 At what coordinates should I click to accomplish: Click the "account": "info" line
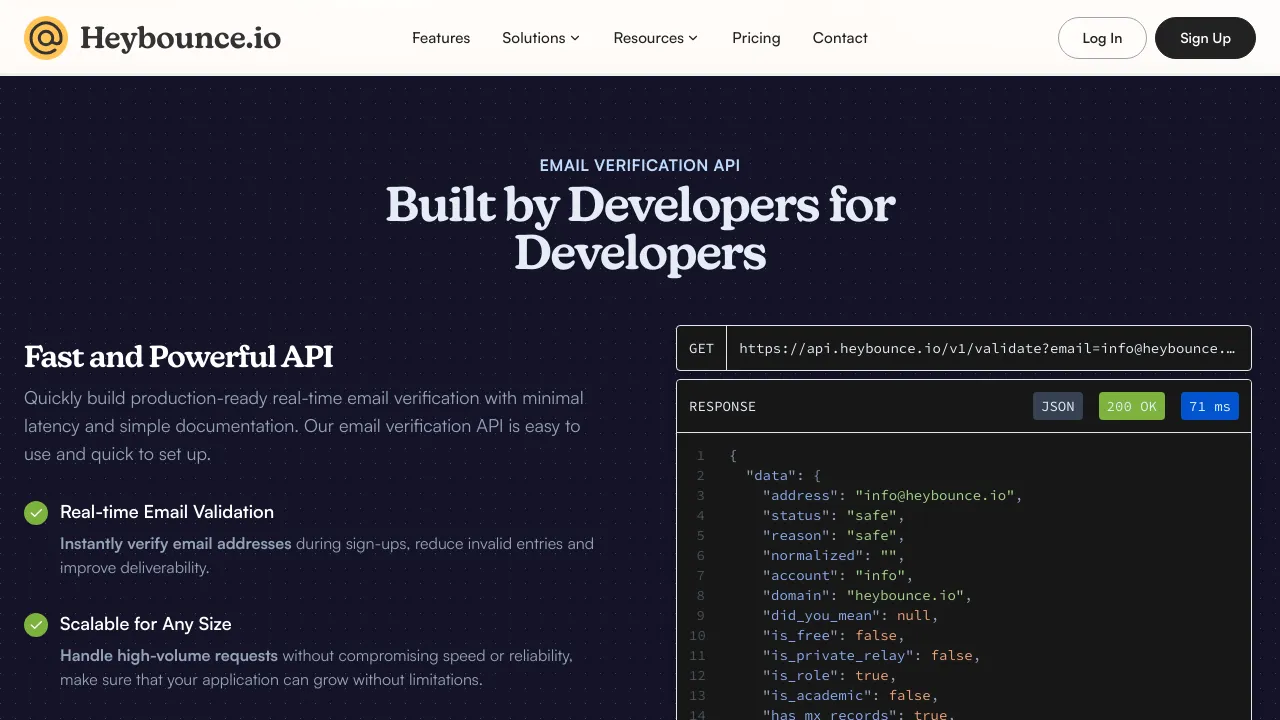(x=837, y=575)
